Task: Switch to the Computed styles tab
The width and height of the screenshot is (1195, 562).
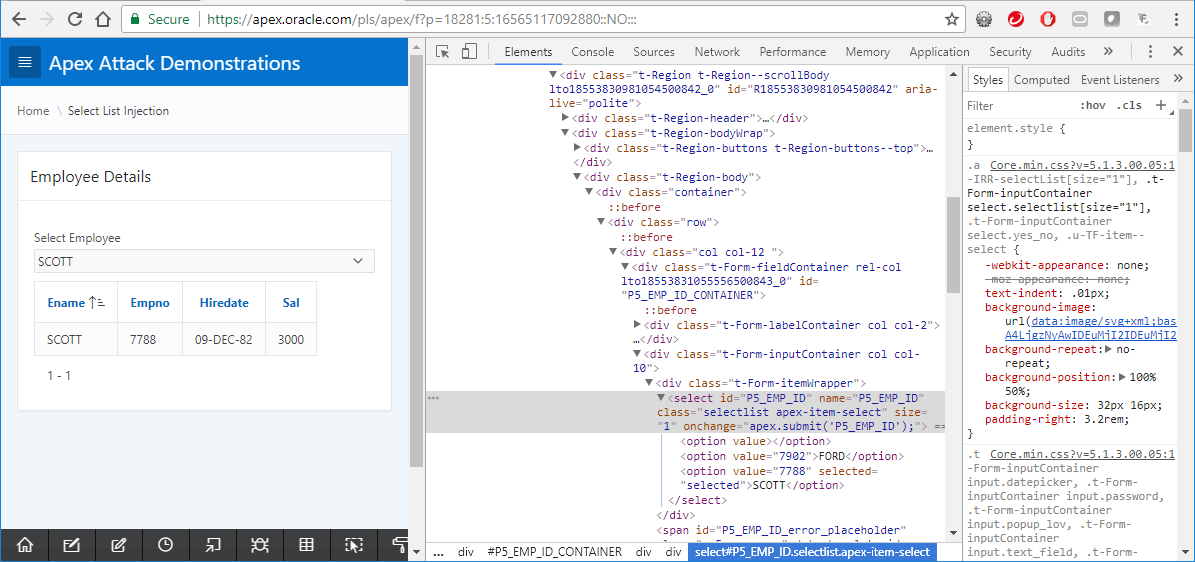Action: click(x=1042, y=79)
